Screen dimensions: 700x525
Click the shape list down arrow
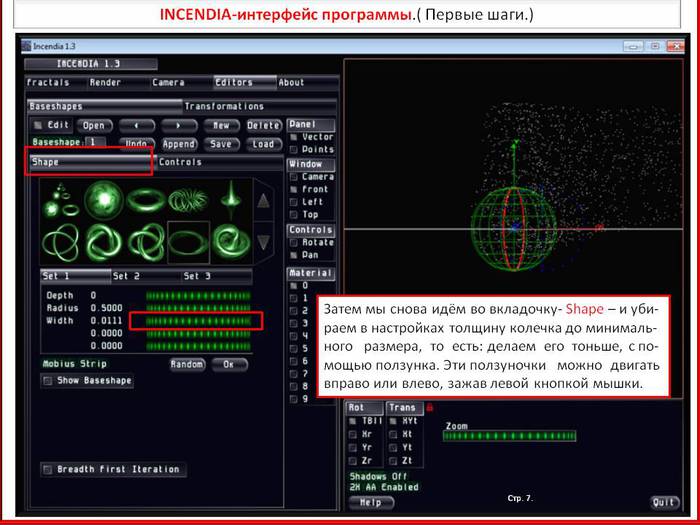(x=263, y=242)
